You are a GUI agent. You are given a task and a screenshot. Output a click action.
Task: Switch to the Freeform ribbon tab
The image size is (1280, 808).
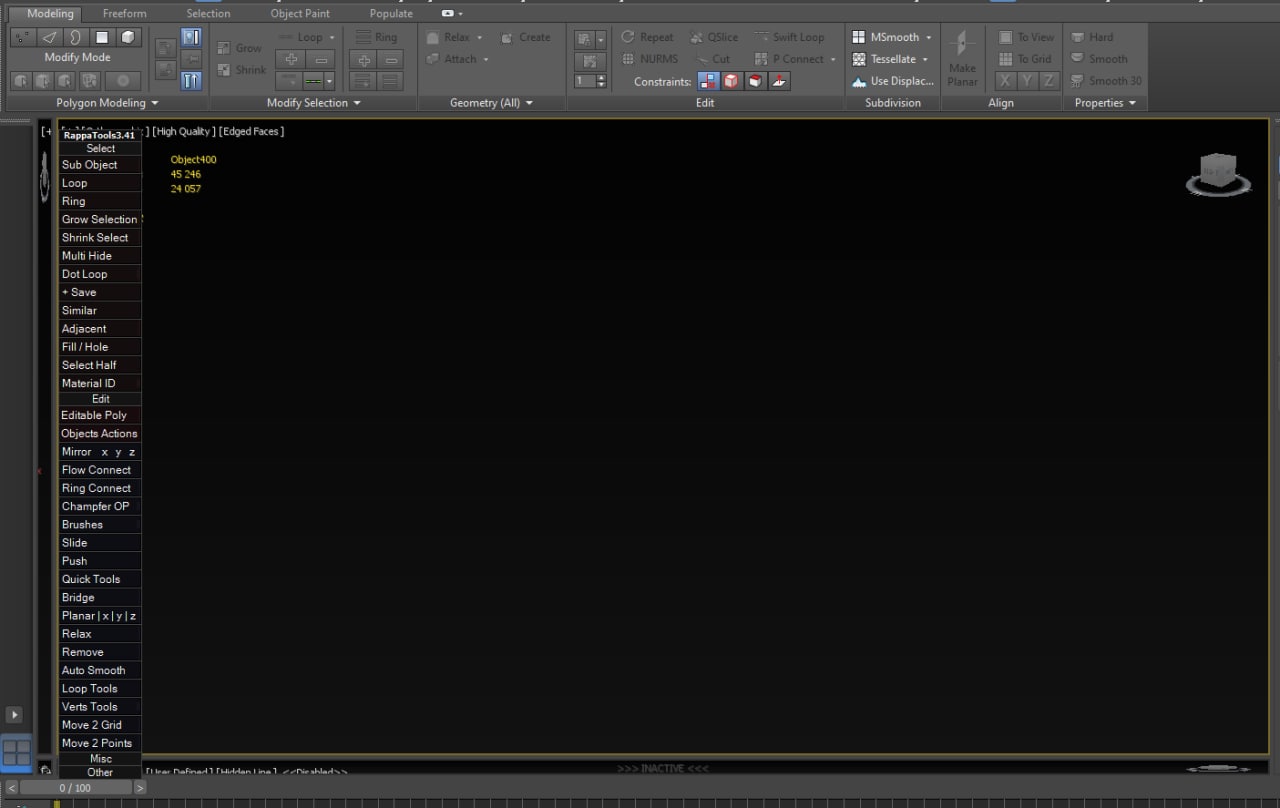(x=124, y=13)
